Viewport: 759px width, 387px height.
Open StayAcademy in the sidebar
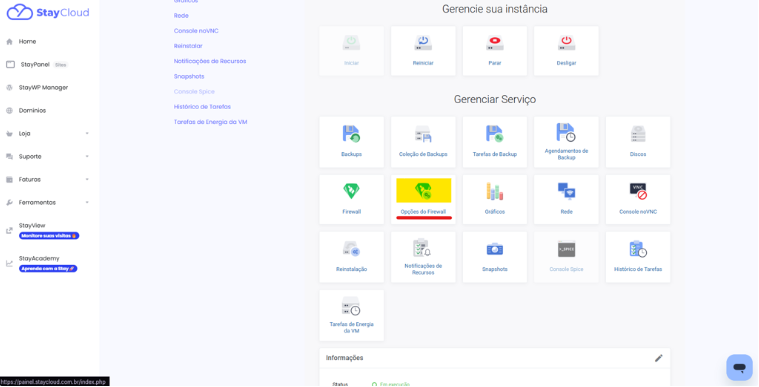39,259
